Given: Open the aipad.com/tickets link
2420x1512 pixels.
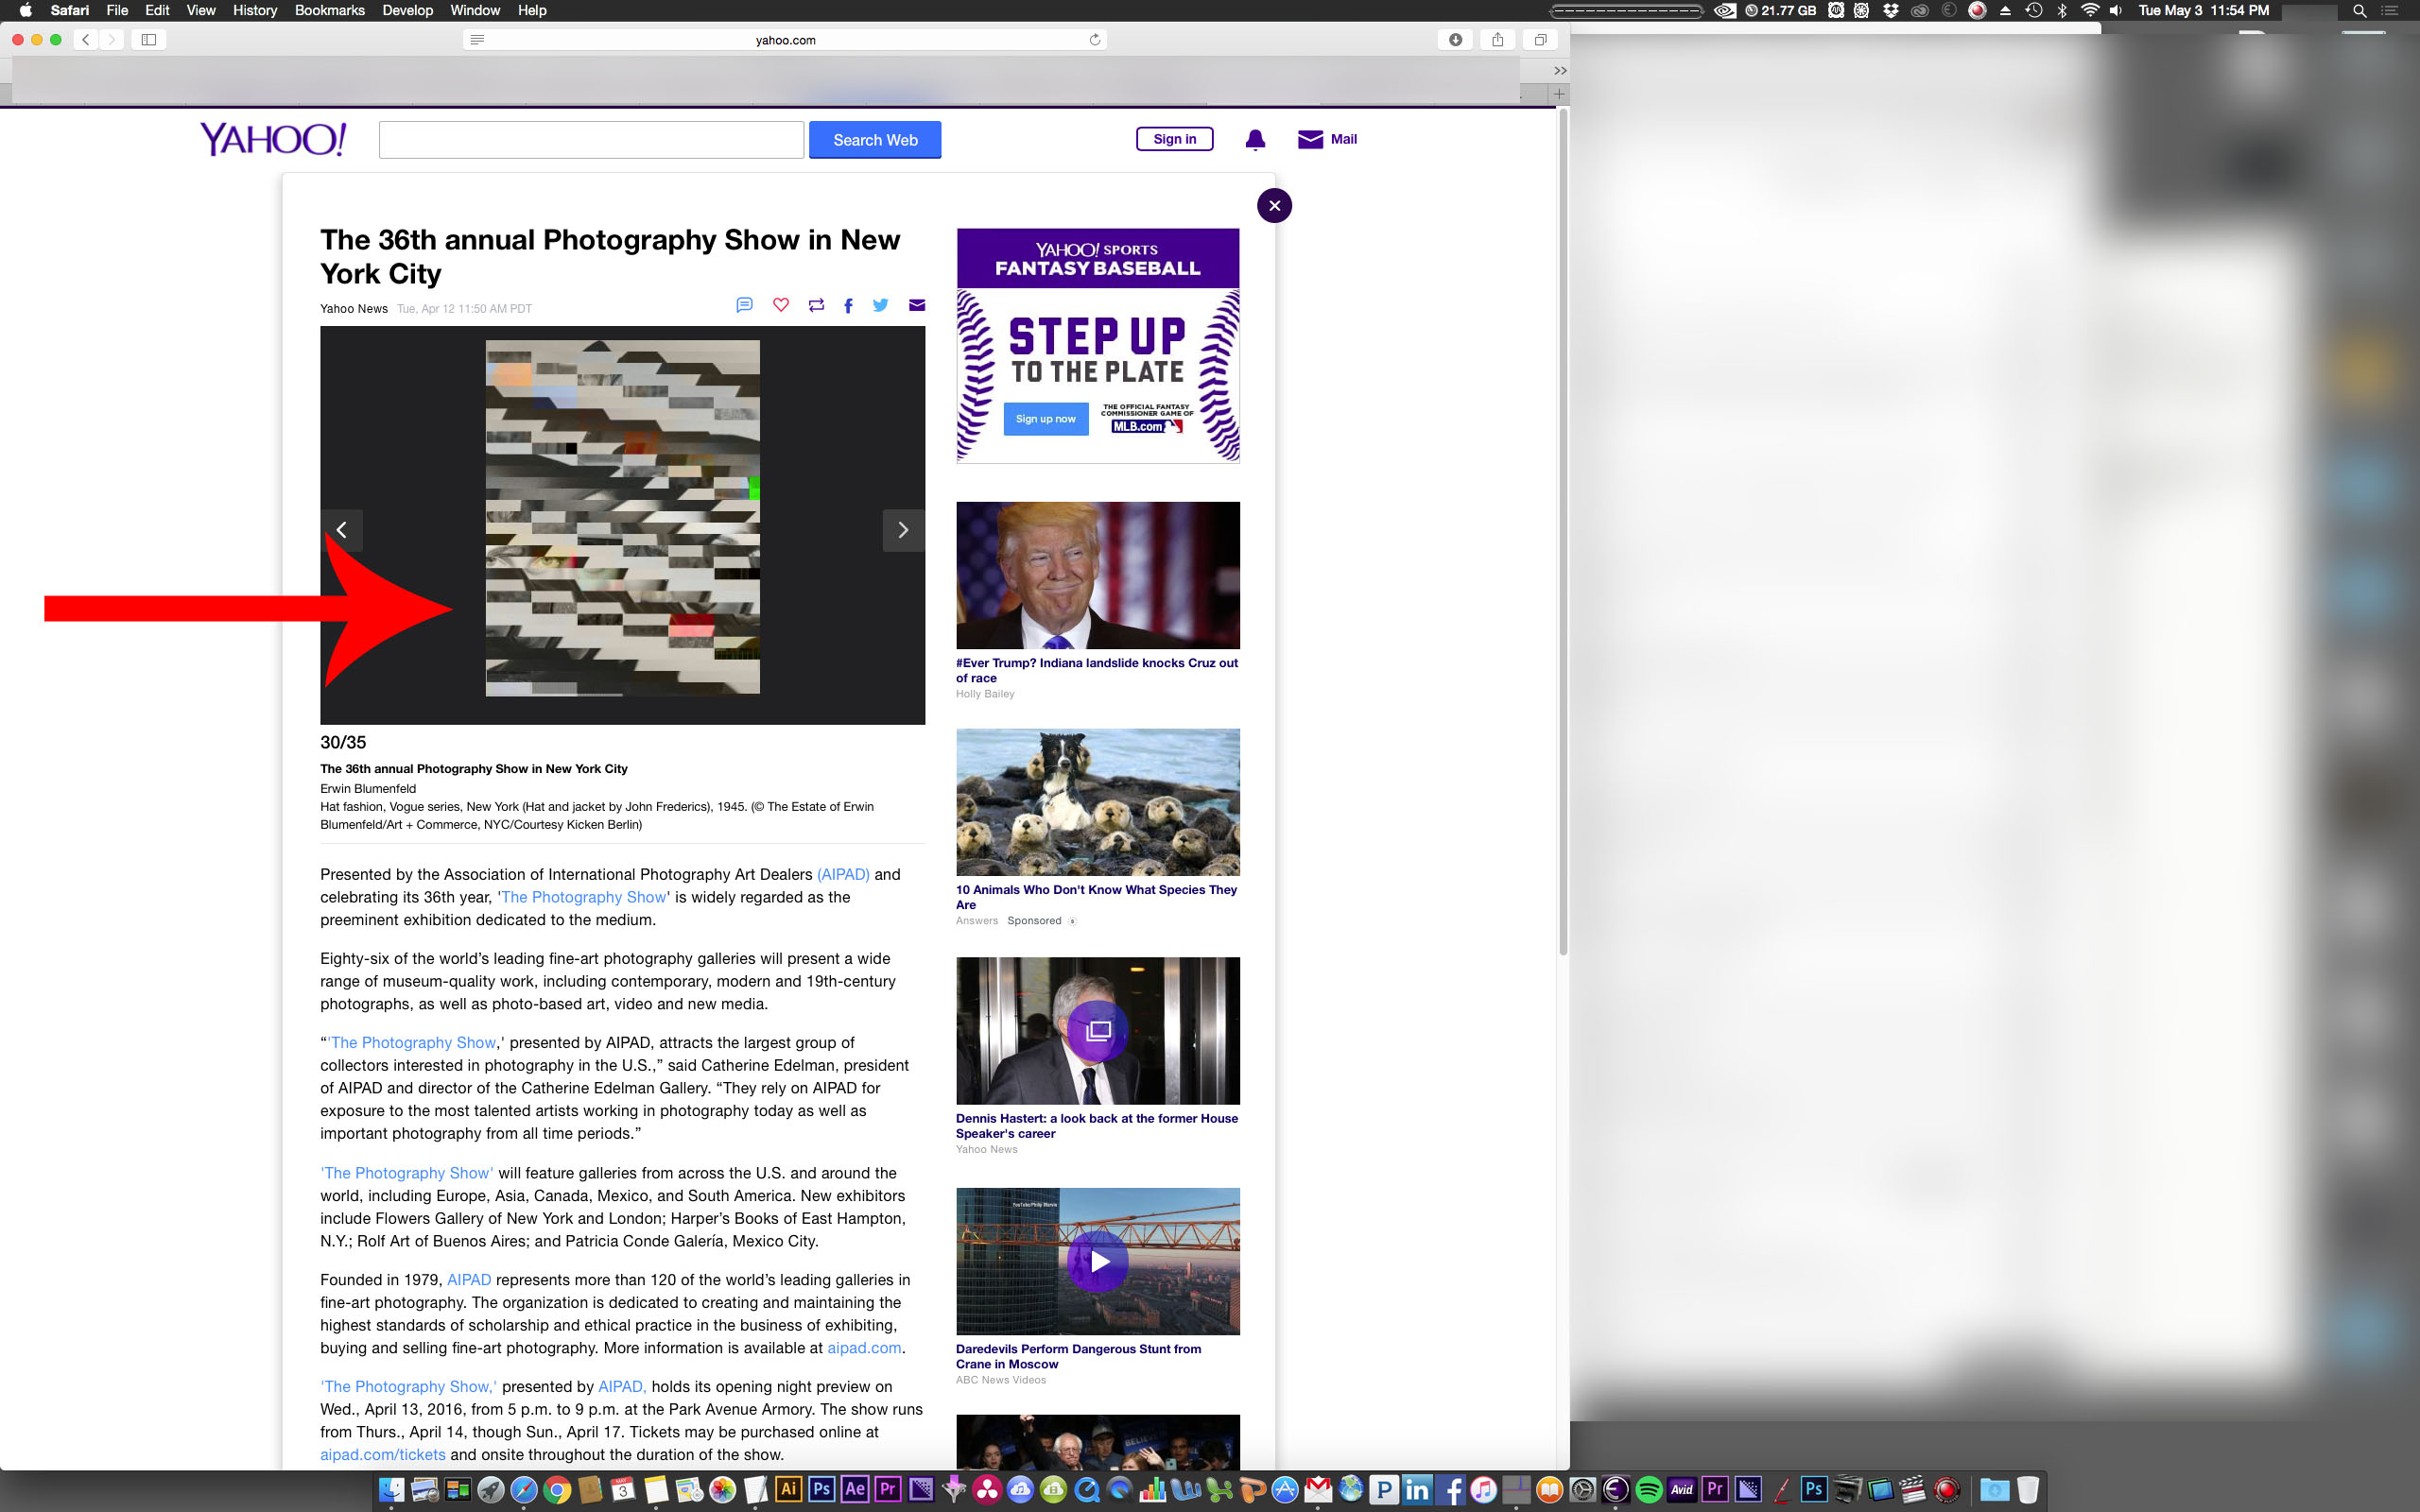Looking at the screenshot, I should click(x=383, y=1455).
